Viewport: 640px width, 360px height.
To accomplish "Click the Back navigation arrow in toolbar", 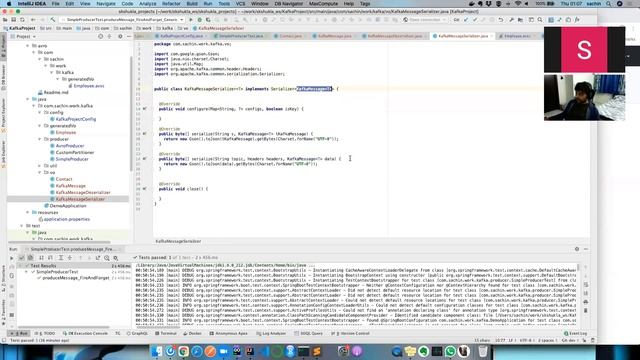I will click(x=33, y=20).
